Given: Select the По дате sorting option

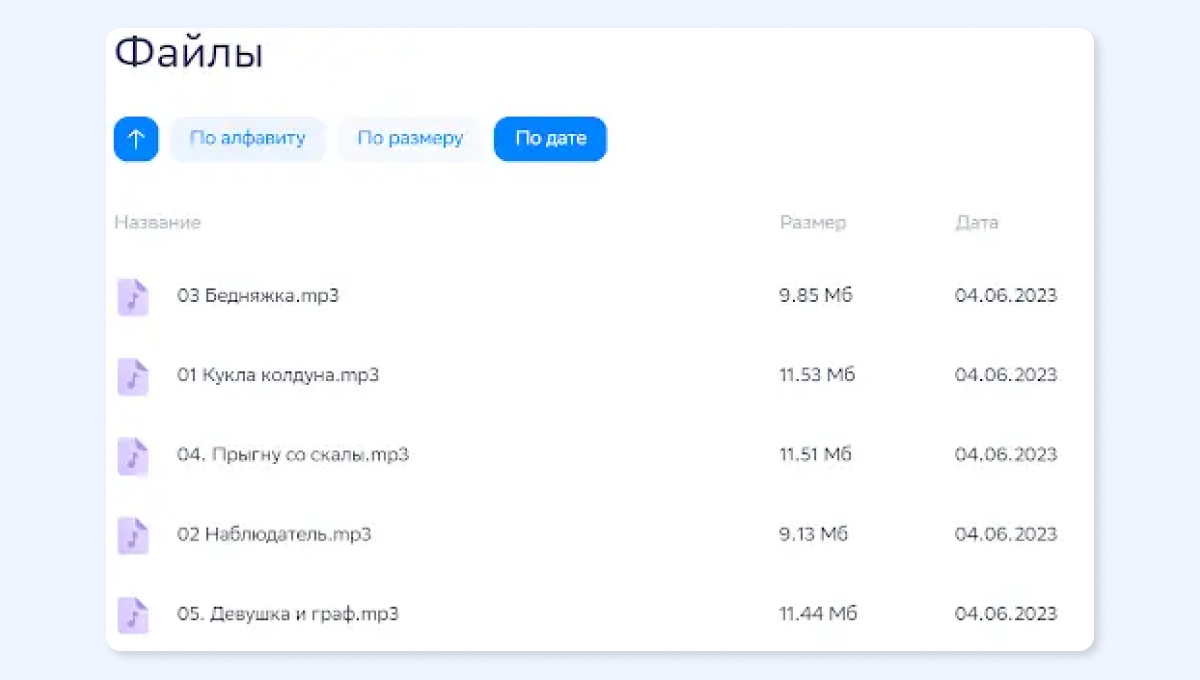Looking at the screenshot, I should pos(550,139).
